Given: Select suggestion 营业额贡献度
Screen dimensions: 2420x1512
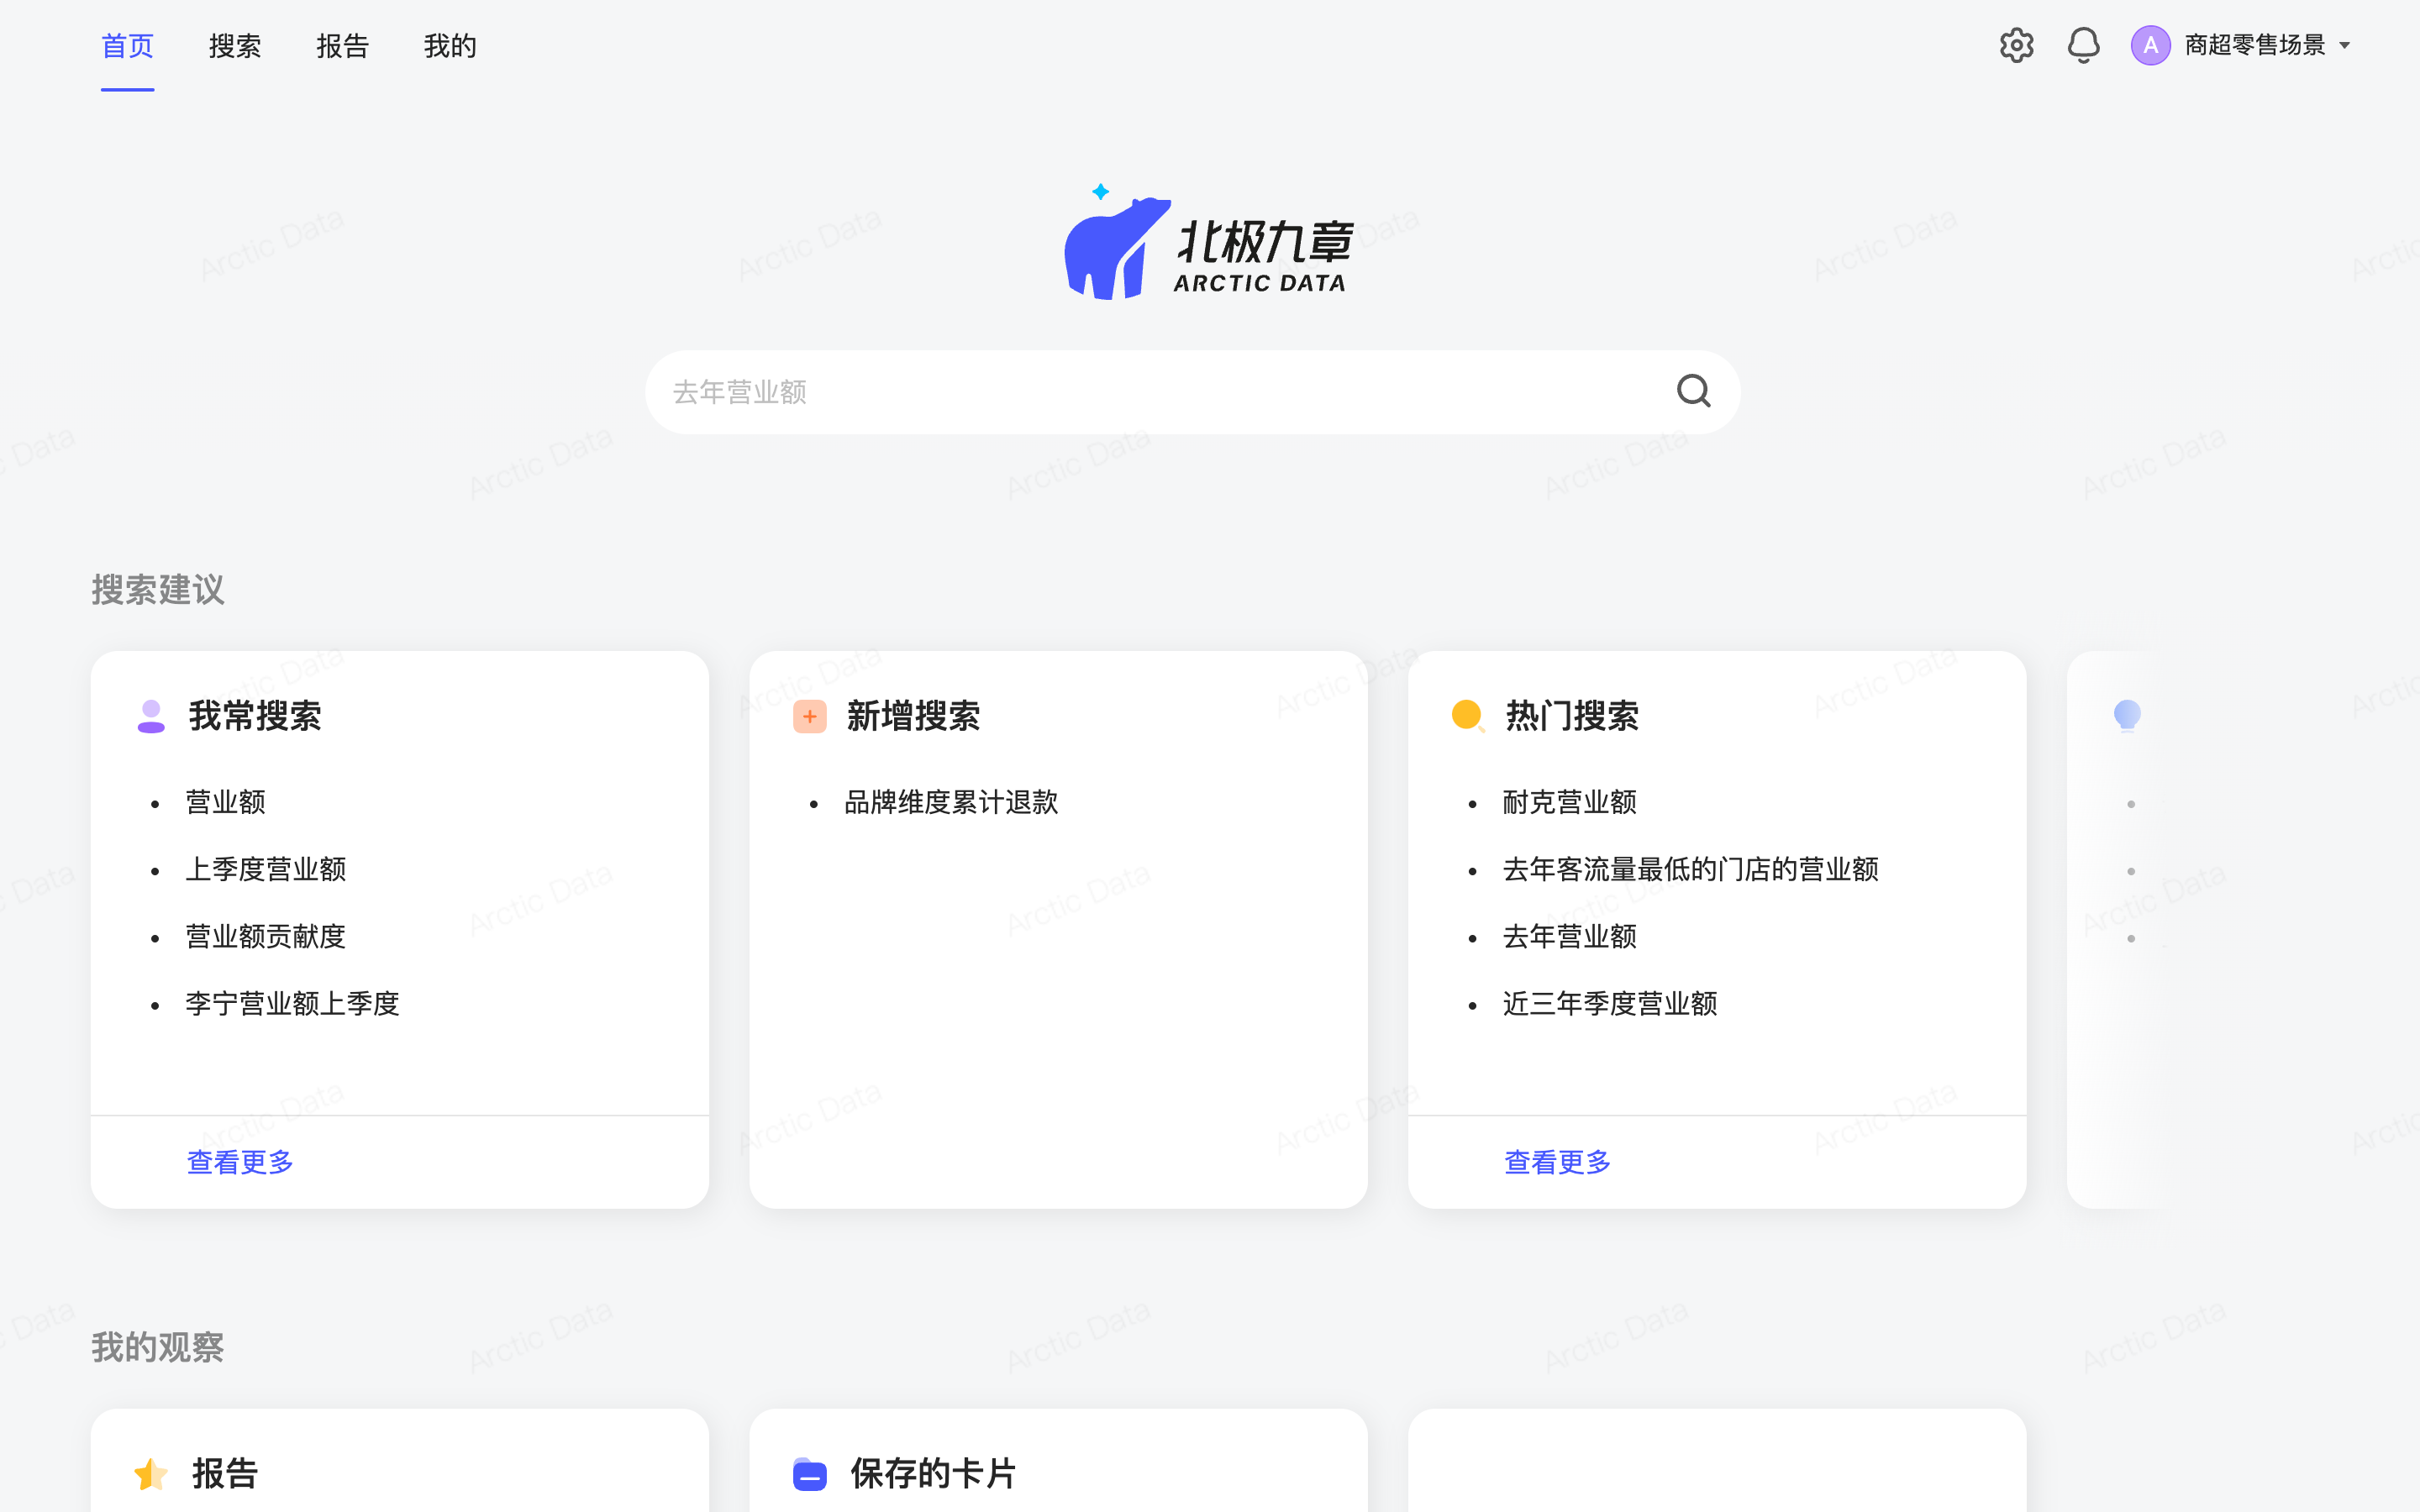Looking at the screenshot, I should (x=266, y=936).
